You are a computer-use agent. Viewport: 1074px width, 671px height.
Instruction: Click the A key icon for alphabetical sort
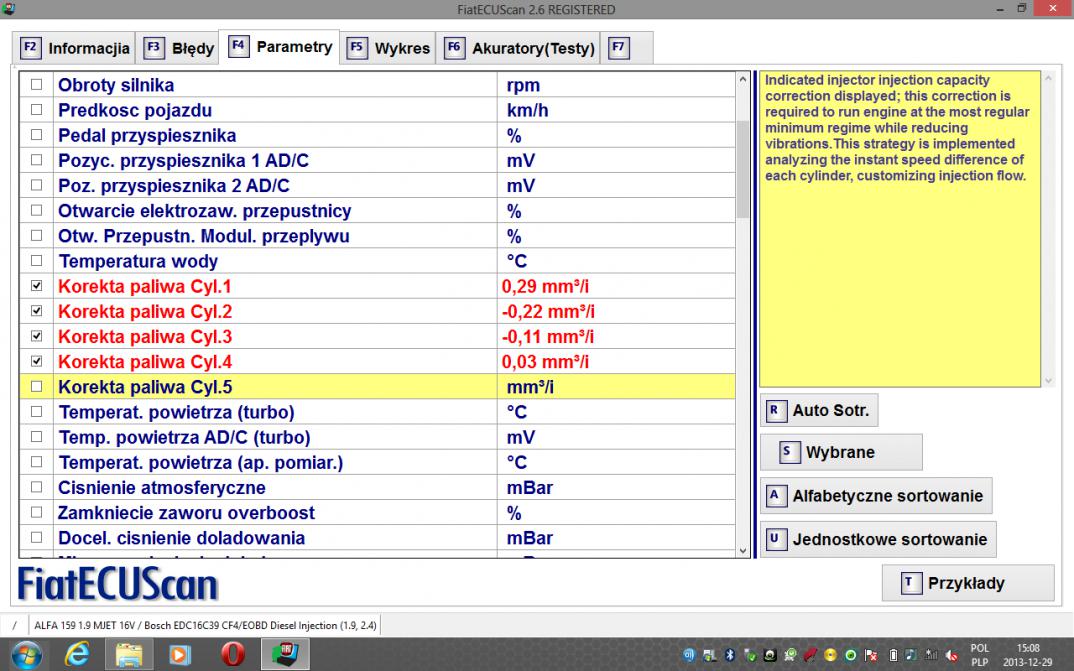pos(775,496)
